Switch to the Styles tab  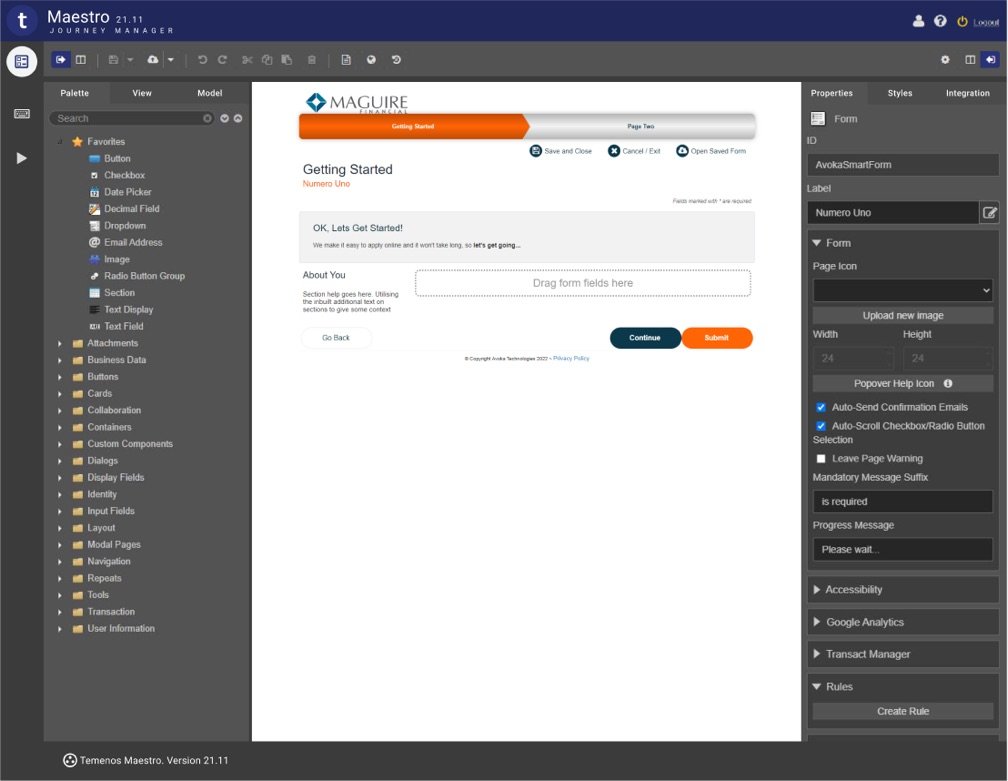[899, 93]
